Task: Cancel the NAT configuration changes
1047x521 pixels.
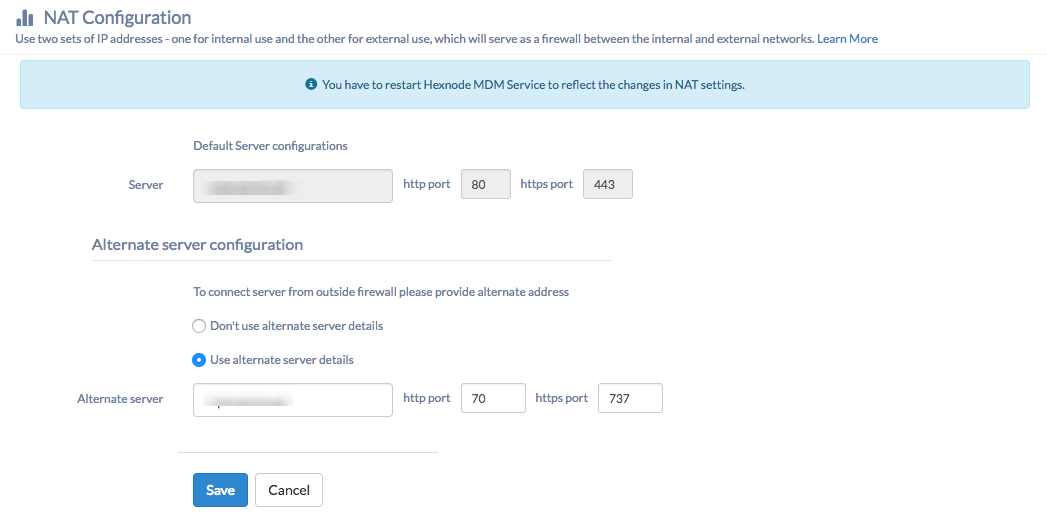Action: click(x=288, y=490)
